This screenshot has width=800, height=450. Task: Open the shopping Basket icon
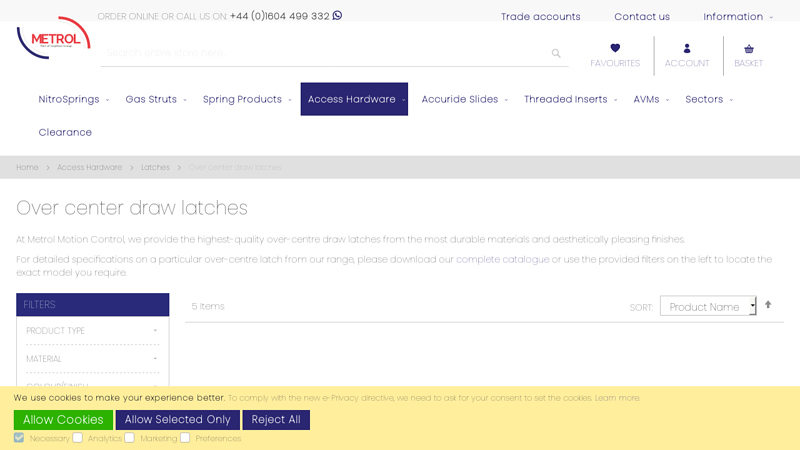point(748,48)
